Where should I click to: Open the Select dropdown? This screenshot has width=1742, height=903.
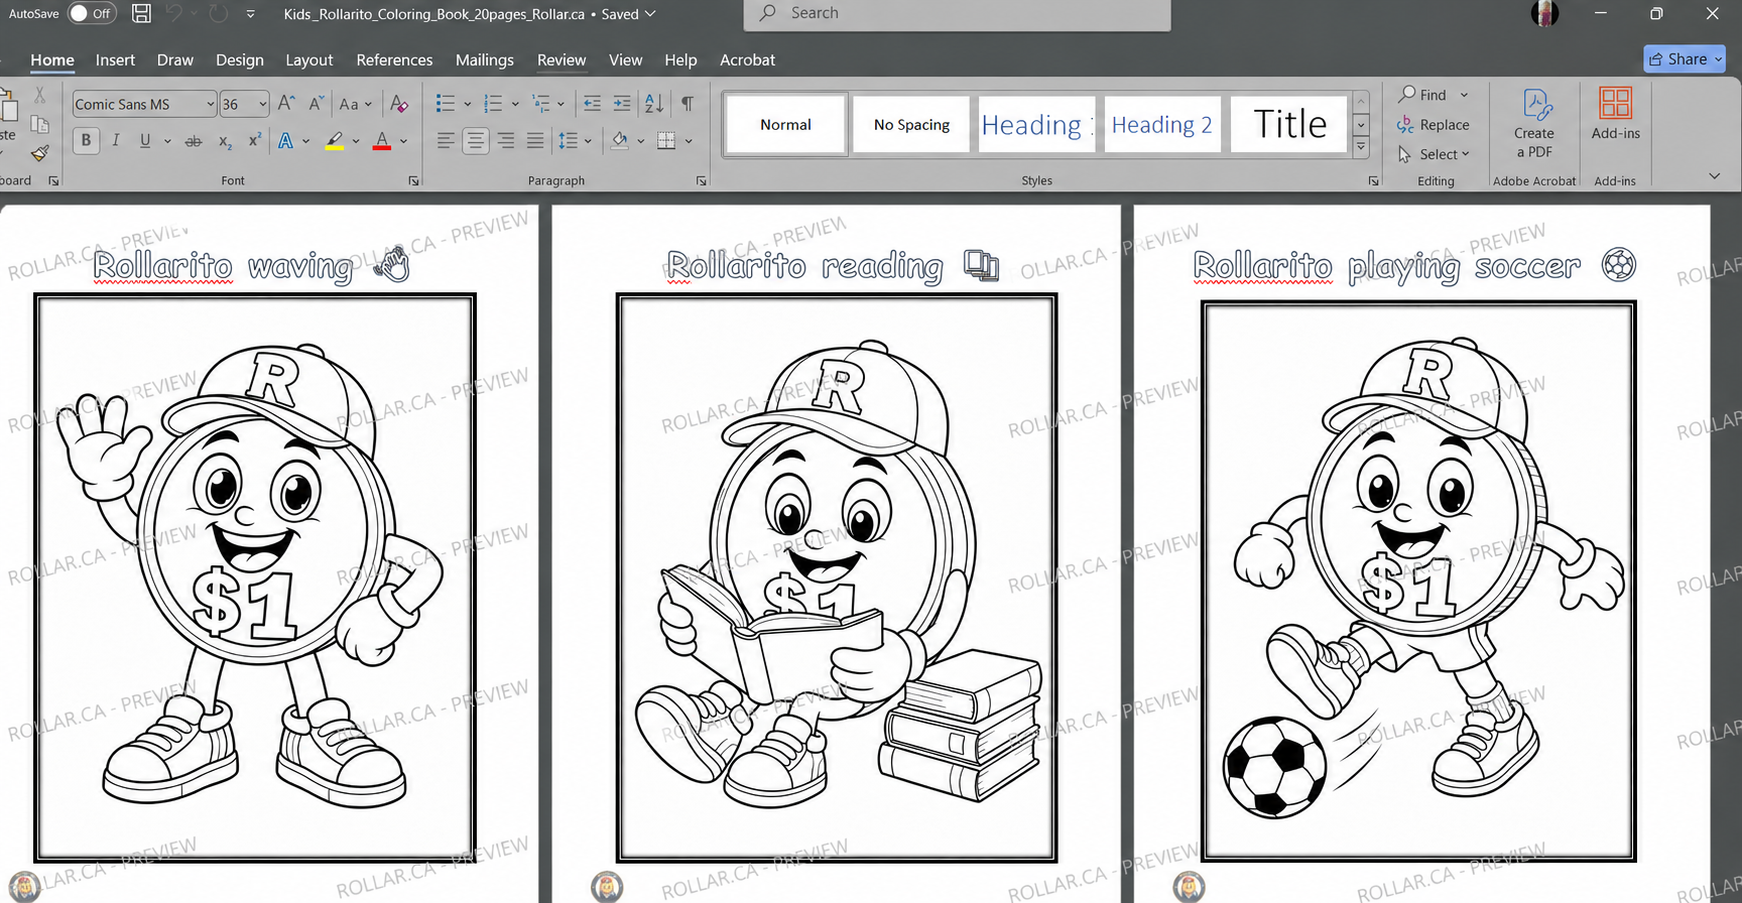point(1434,154)
